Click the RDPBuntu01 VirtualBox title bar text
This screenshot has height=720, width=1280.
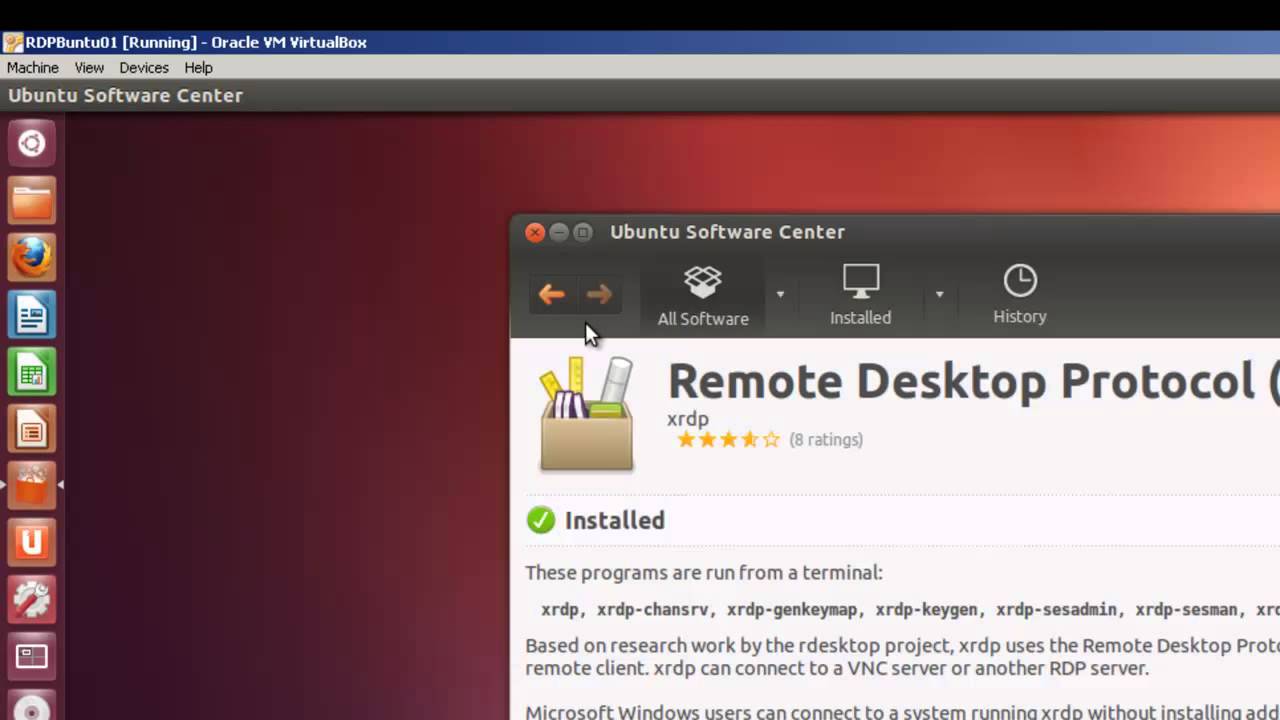(196, 42)
